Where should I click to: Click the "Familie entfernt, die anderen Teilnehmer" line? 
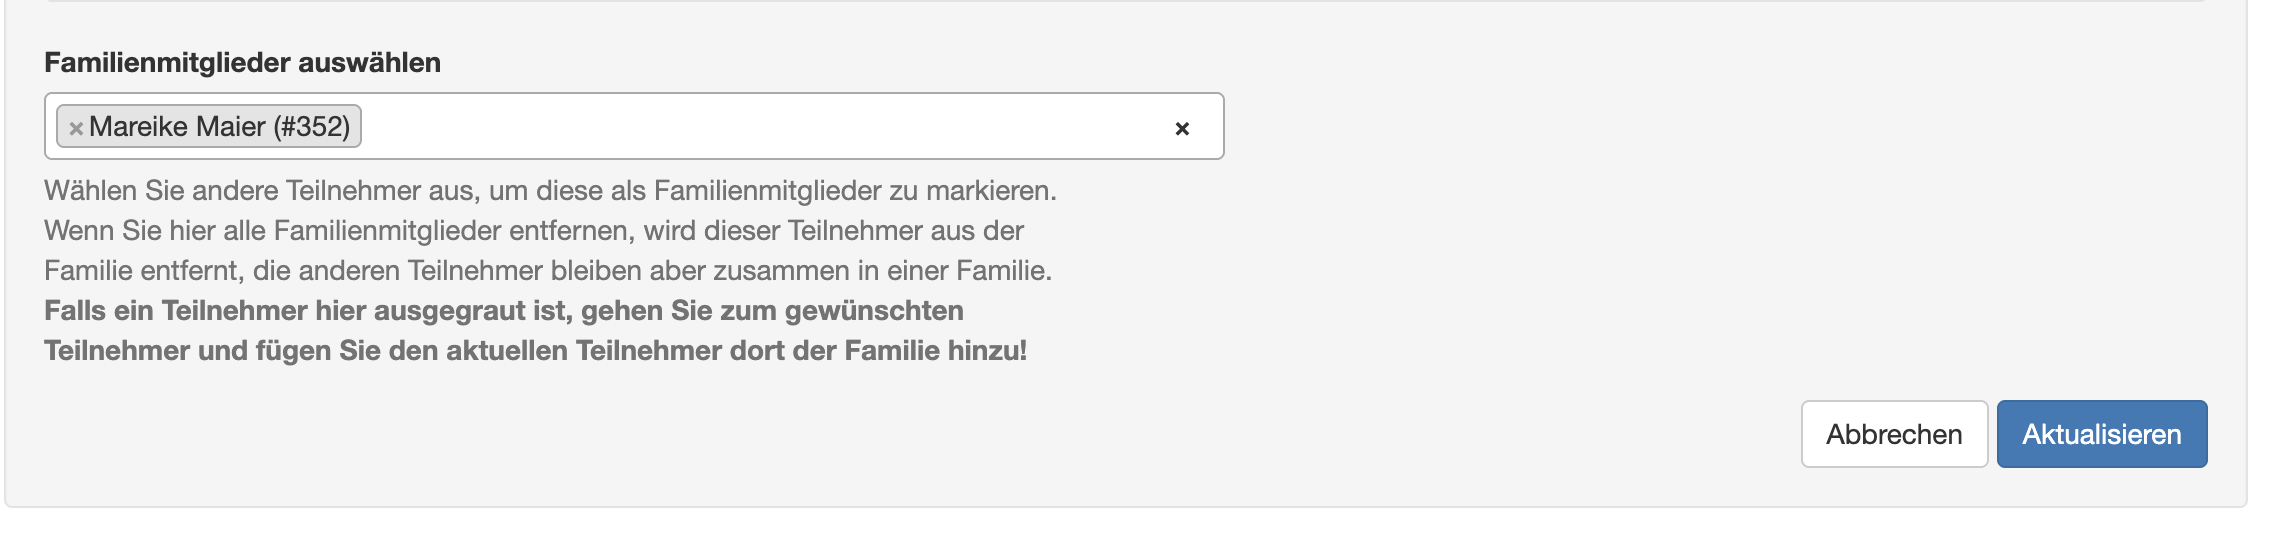[x=547, y=271]
